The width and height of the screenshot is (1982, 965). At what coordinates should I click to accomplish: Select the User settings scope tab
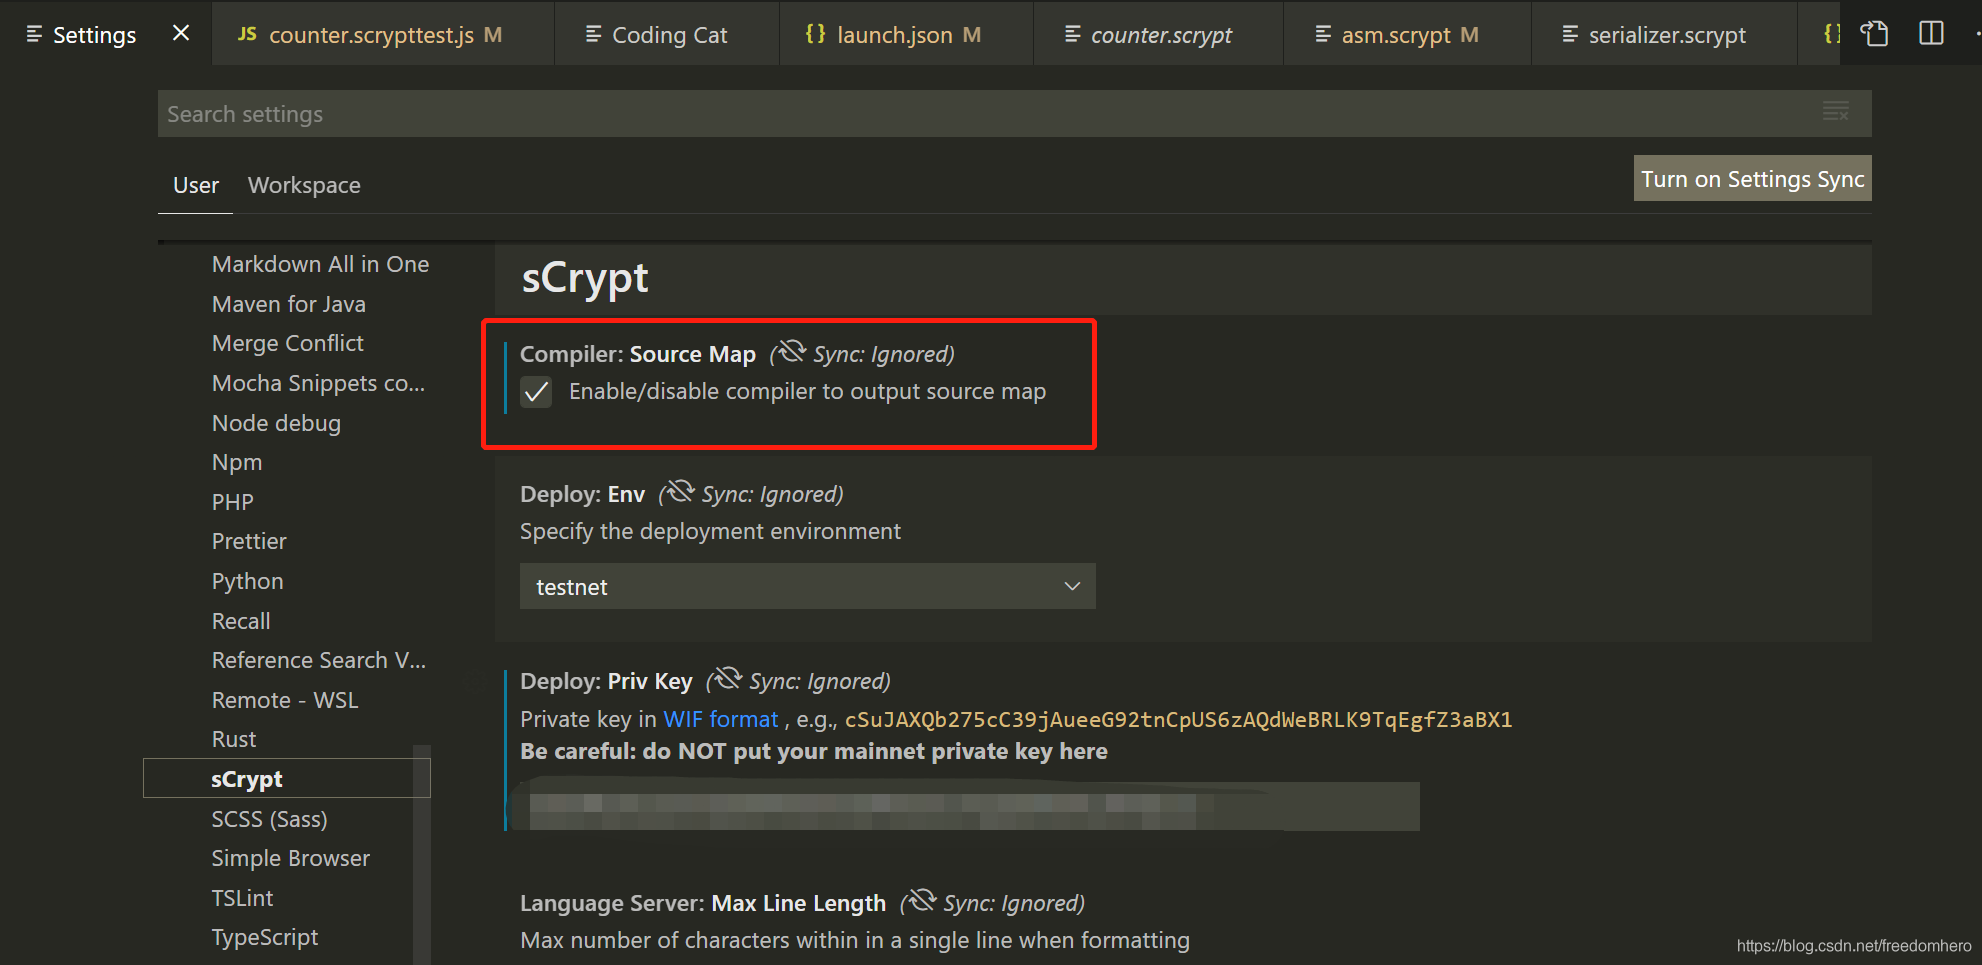pos(196,185)
